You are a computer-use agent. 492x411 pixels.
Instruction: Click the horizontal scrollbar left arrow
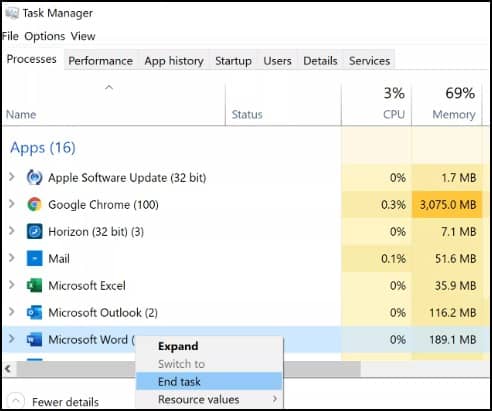click(8, 369)
